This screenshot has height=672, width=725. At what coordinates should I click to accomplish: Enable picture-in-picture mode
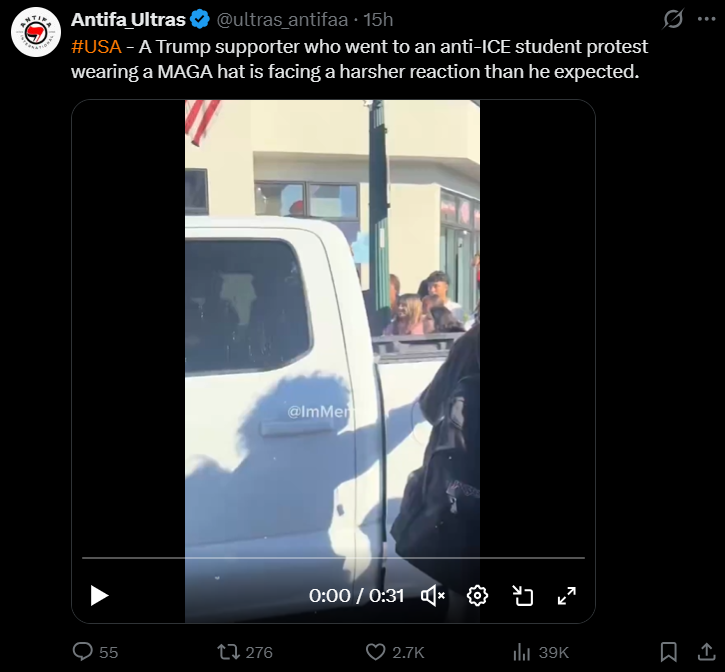(x=522, y=596)
